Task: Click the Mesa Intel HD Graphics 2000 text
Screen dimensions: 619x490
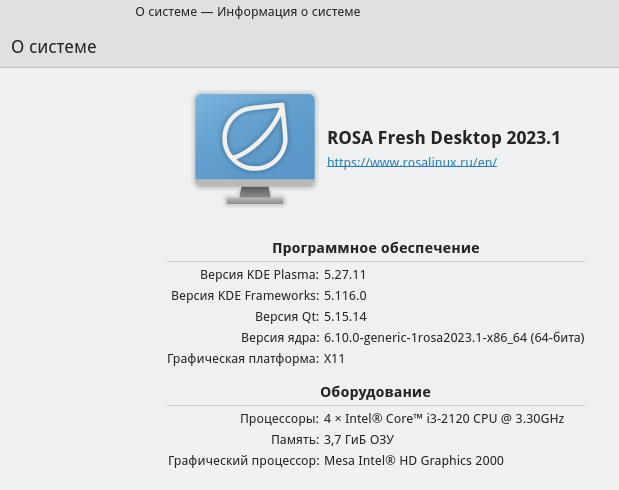Action: pyautogui.click(x=414, y=460)
